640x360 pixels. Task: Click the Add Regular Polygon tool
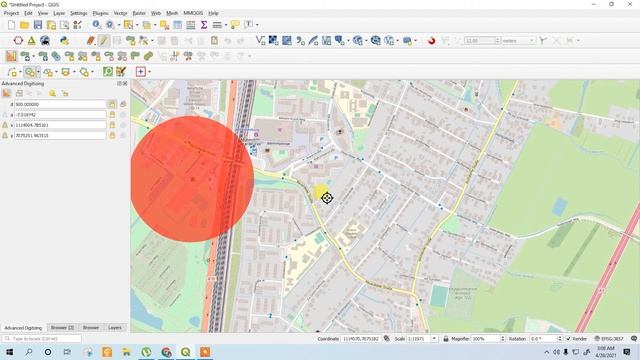click(84, 72)
